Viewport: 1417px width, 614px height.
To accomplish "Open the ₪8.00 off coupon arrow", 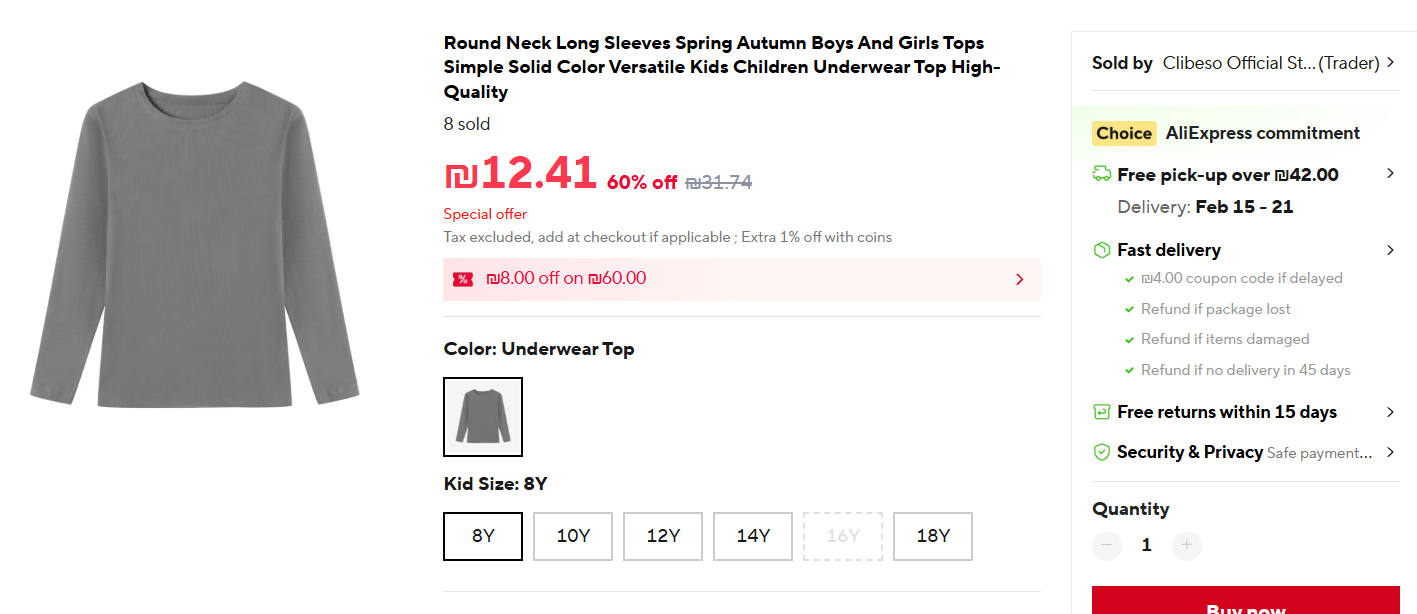I will (1020, 279).
